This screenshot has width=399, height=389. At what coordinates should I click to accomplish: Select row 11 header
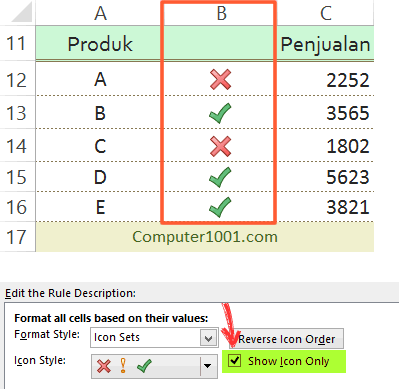point(17,43)
